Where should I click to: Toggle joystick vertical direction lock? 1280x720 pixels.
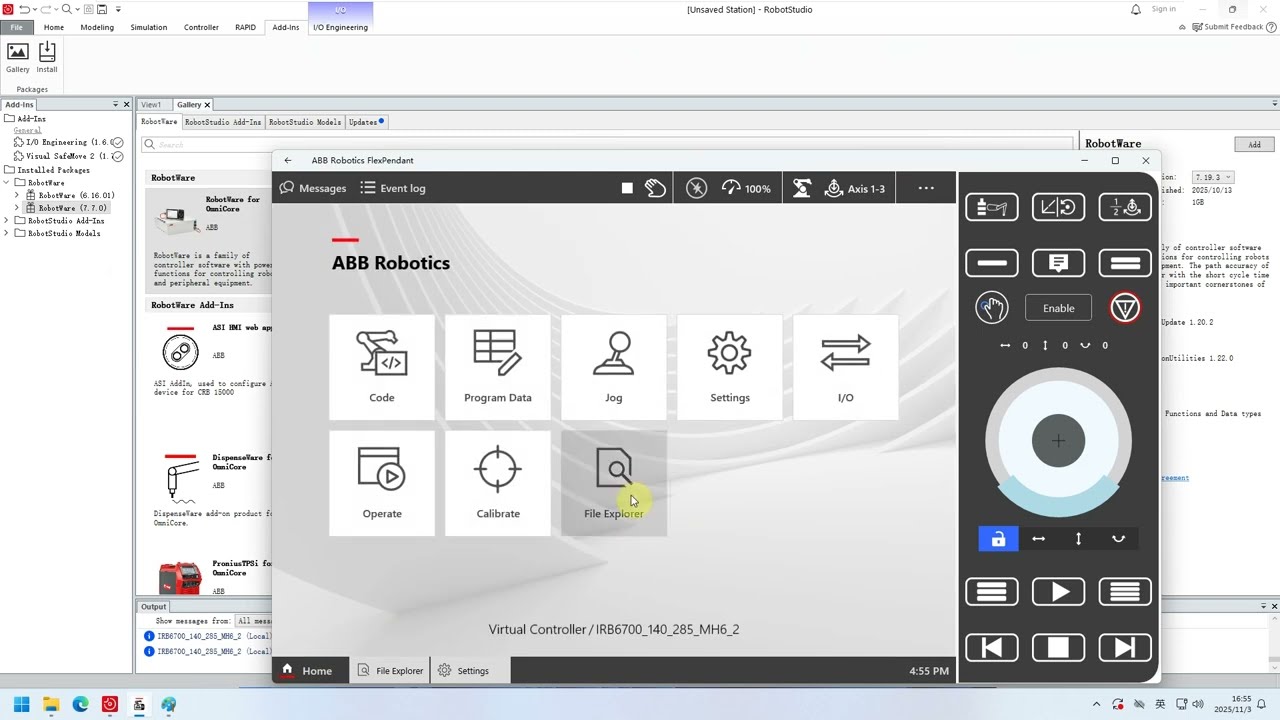click(x=1078, y=539)
